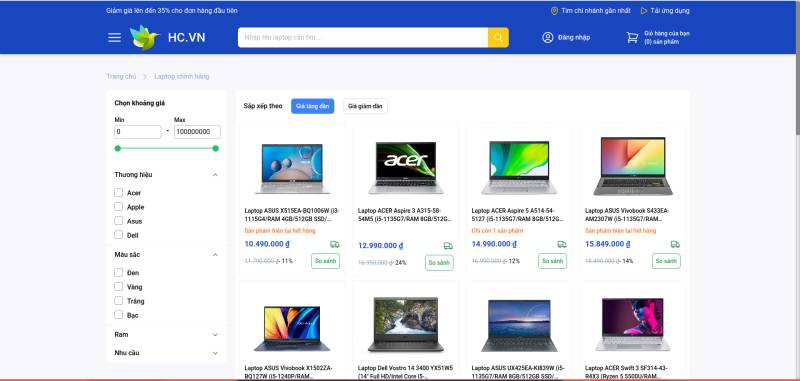Viewport: 800px width, 381px height.
Task: Click the green price range track
Action: tap(167, 148)
